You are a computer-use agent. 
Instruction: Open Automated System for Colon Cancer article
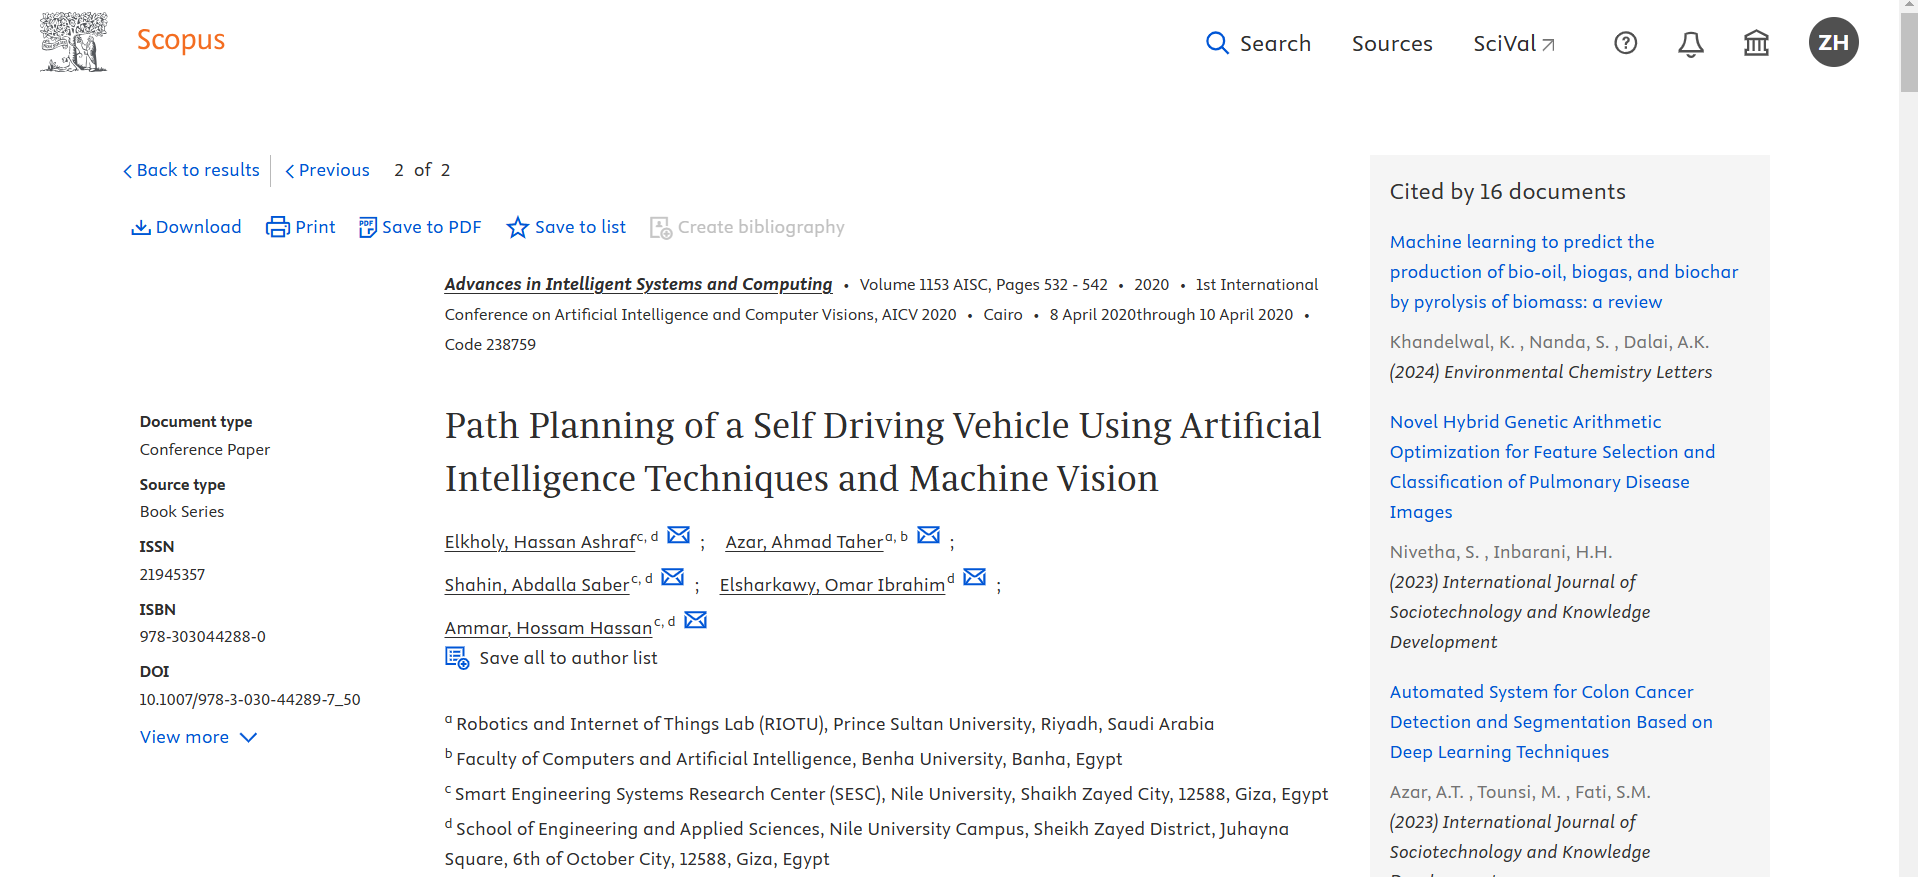tap(1551, 722)
